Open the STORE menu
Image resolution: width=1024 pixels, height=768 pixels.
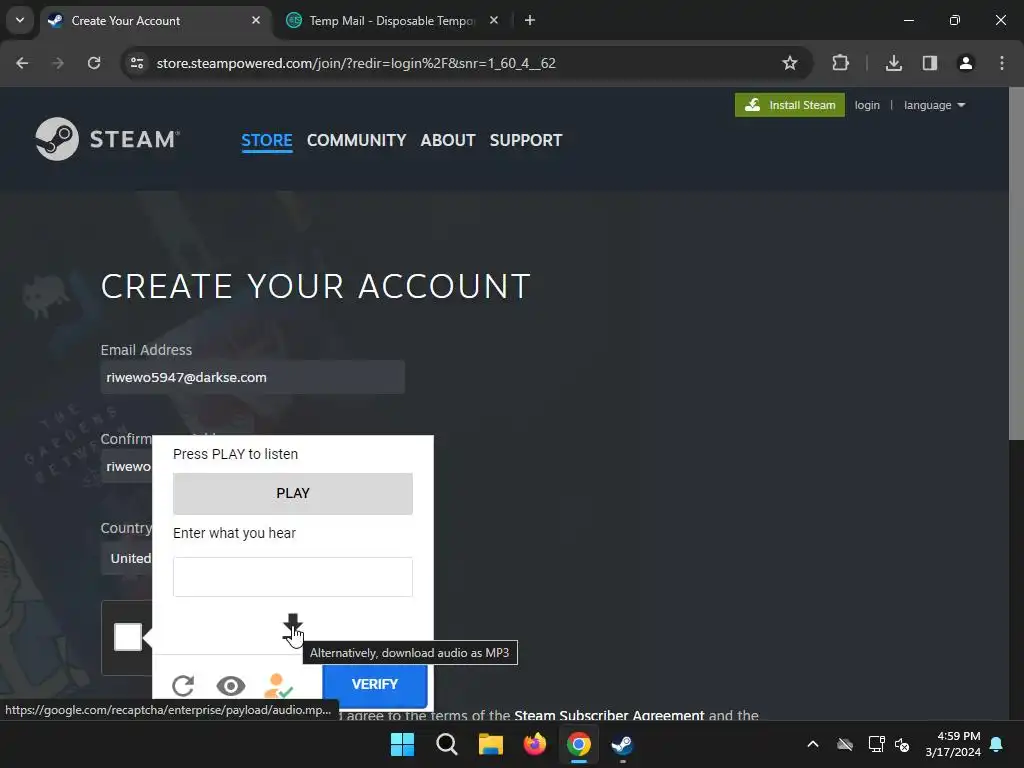click(x=266, y=140)
